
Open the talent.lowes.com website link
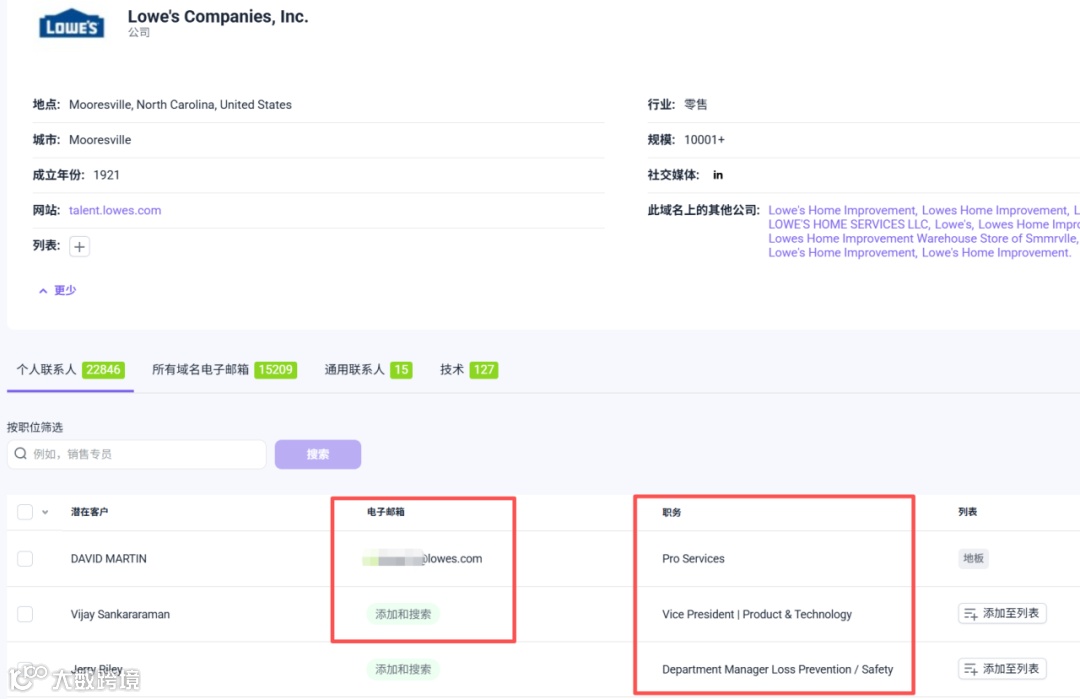(115, 210)
